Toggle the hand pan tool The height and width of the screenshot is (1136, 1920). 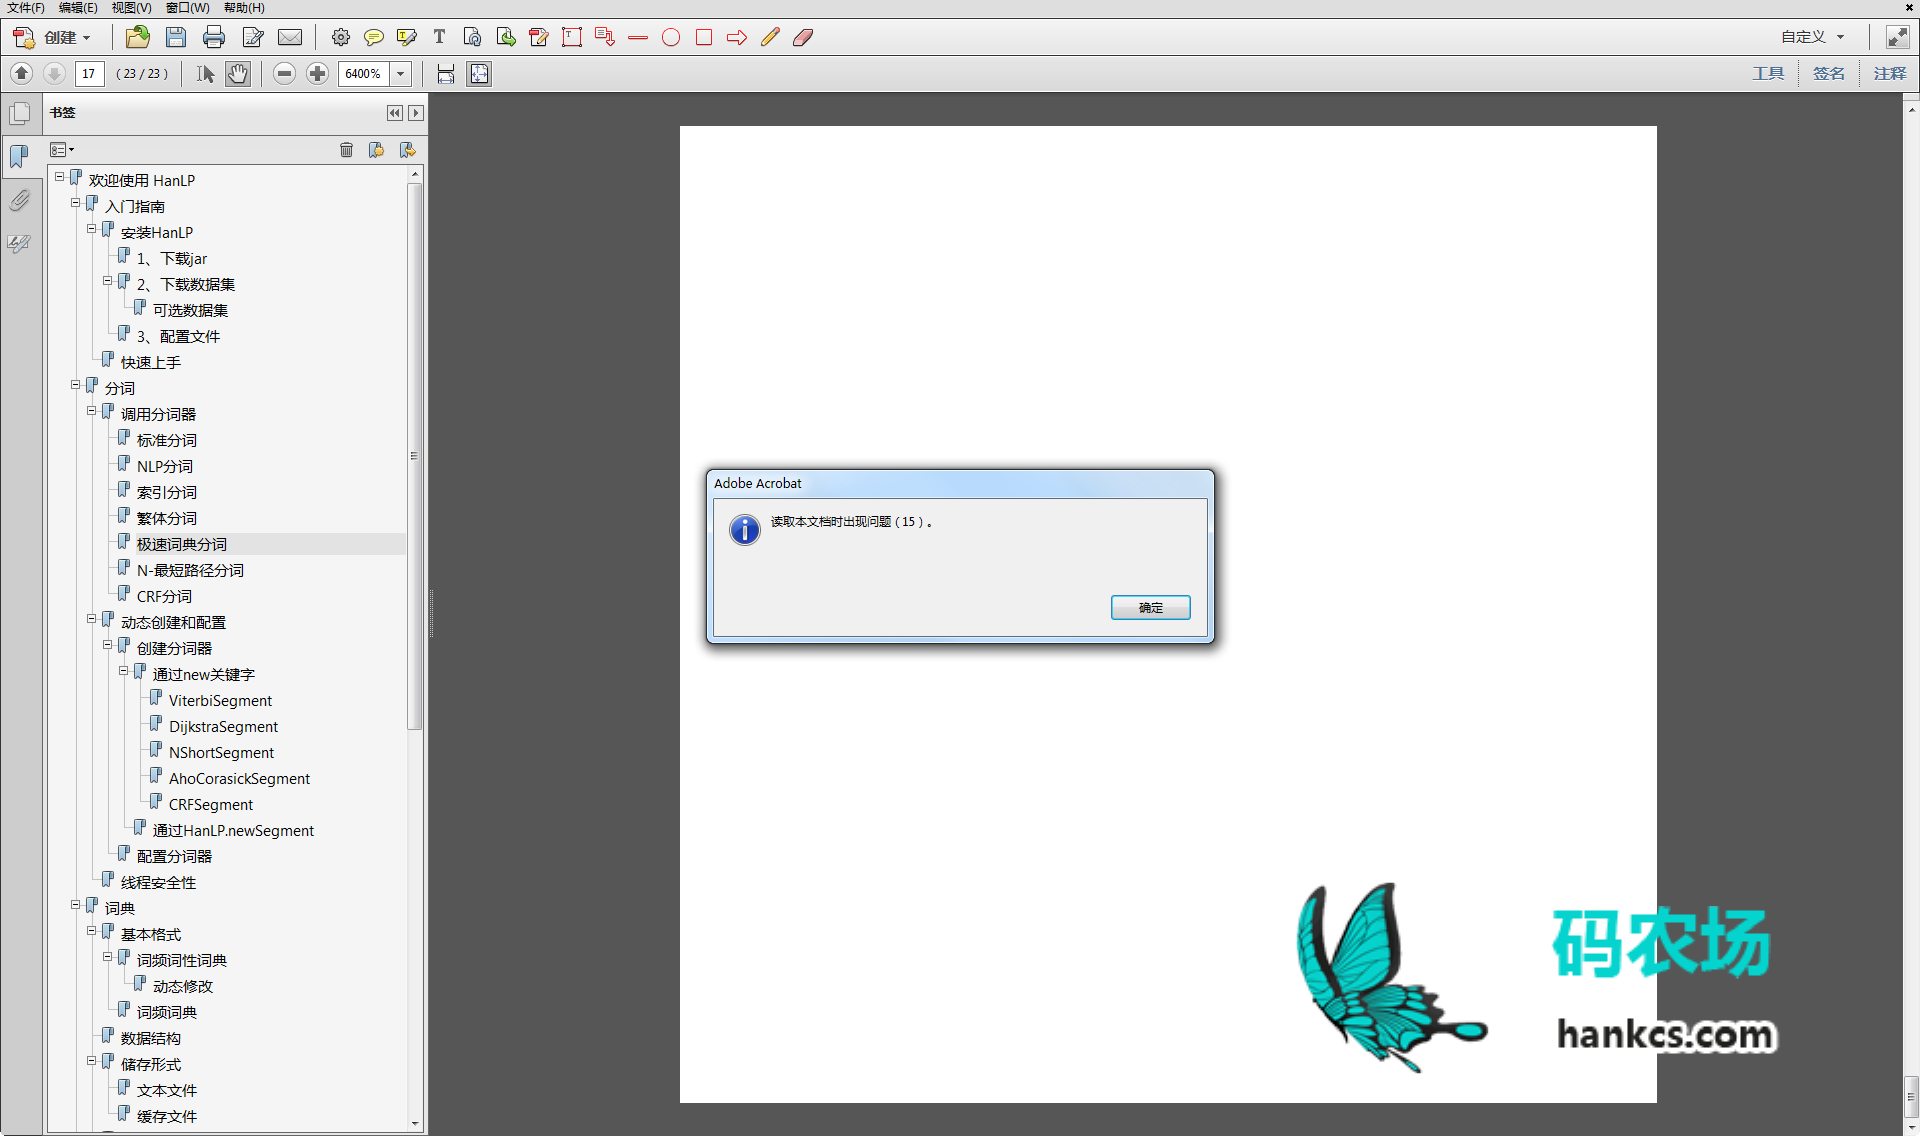pyautogui.click(x=238, y=74)
